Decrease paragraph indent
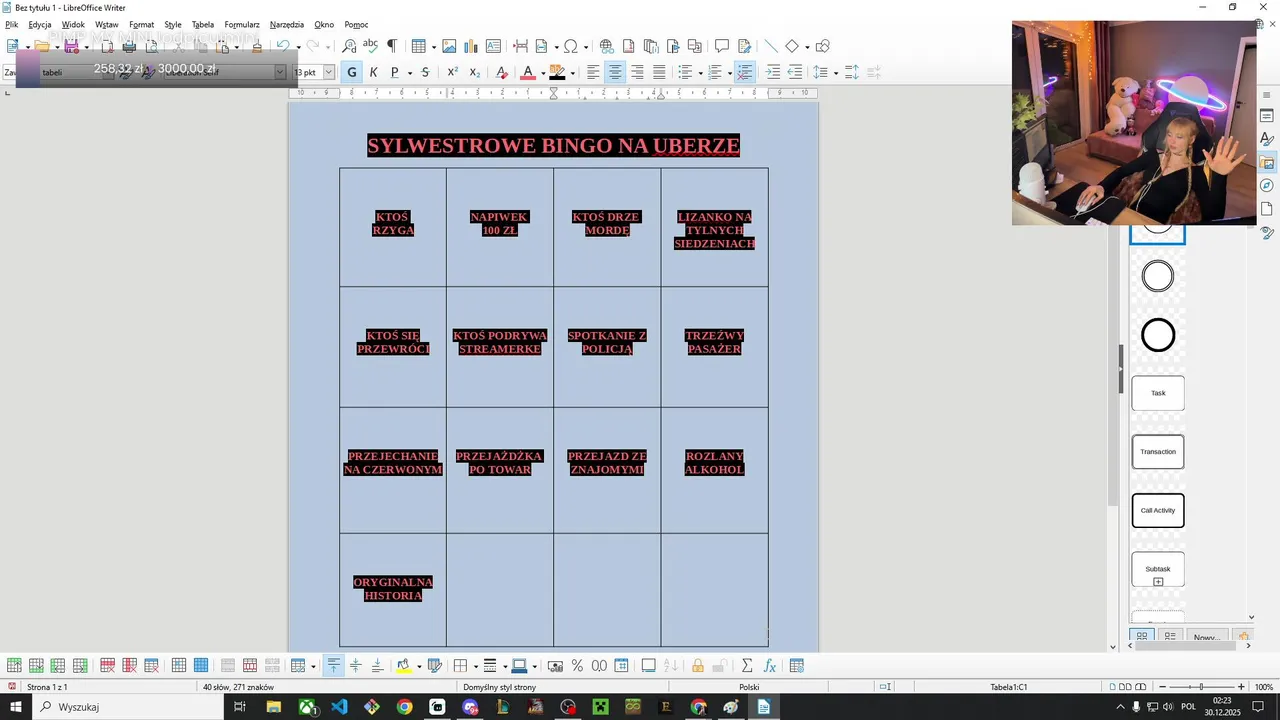 [x=795, y=72]
